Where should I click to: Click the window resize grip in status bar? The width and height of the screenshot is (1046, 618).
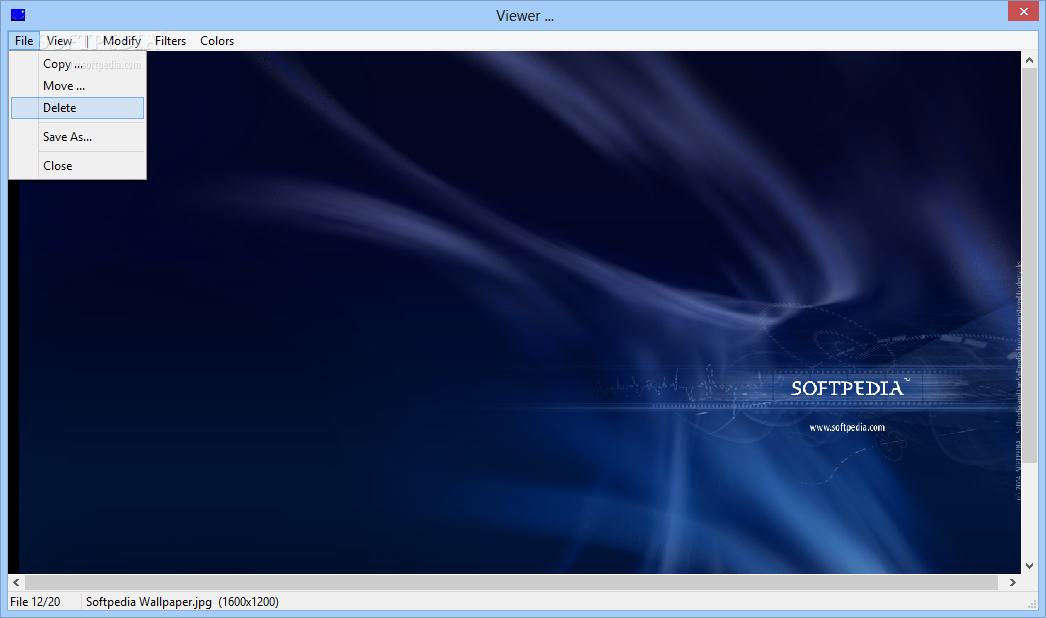tap(1031, 603)
